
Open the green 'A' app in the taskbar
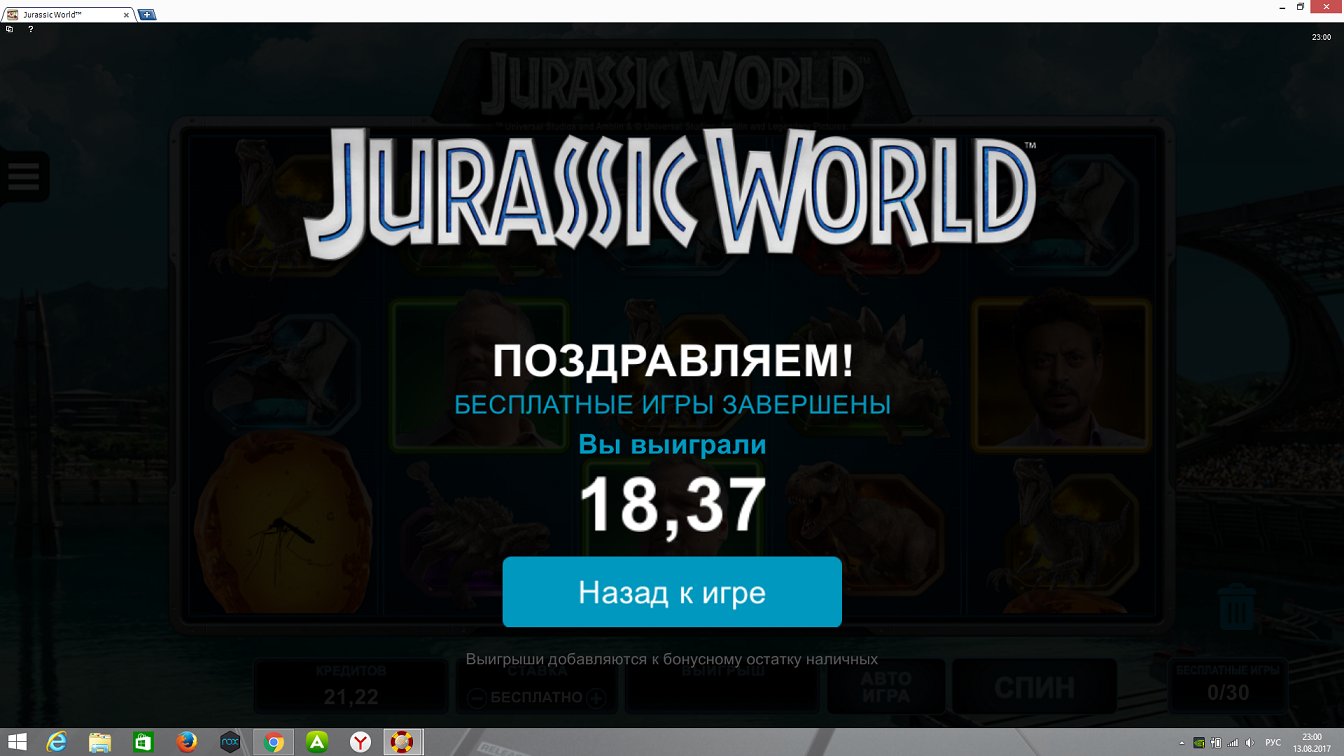[x=317, y=742]
